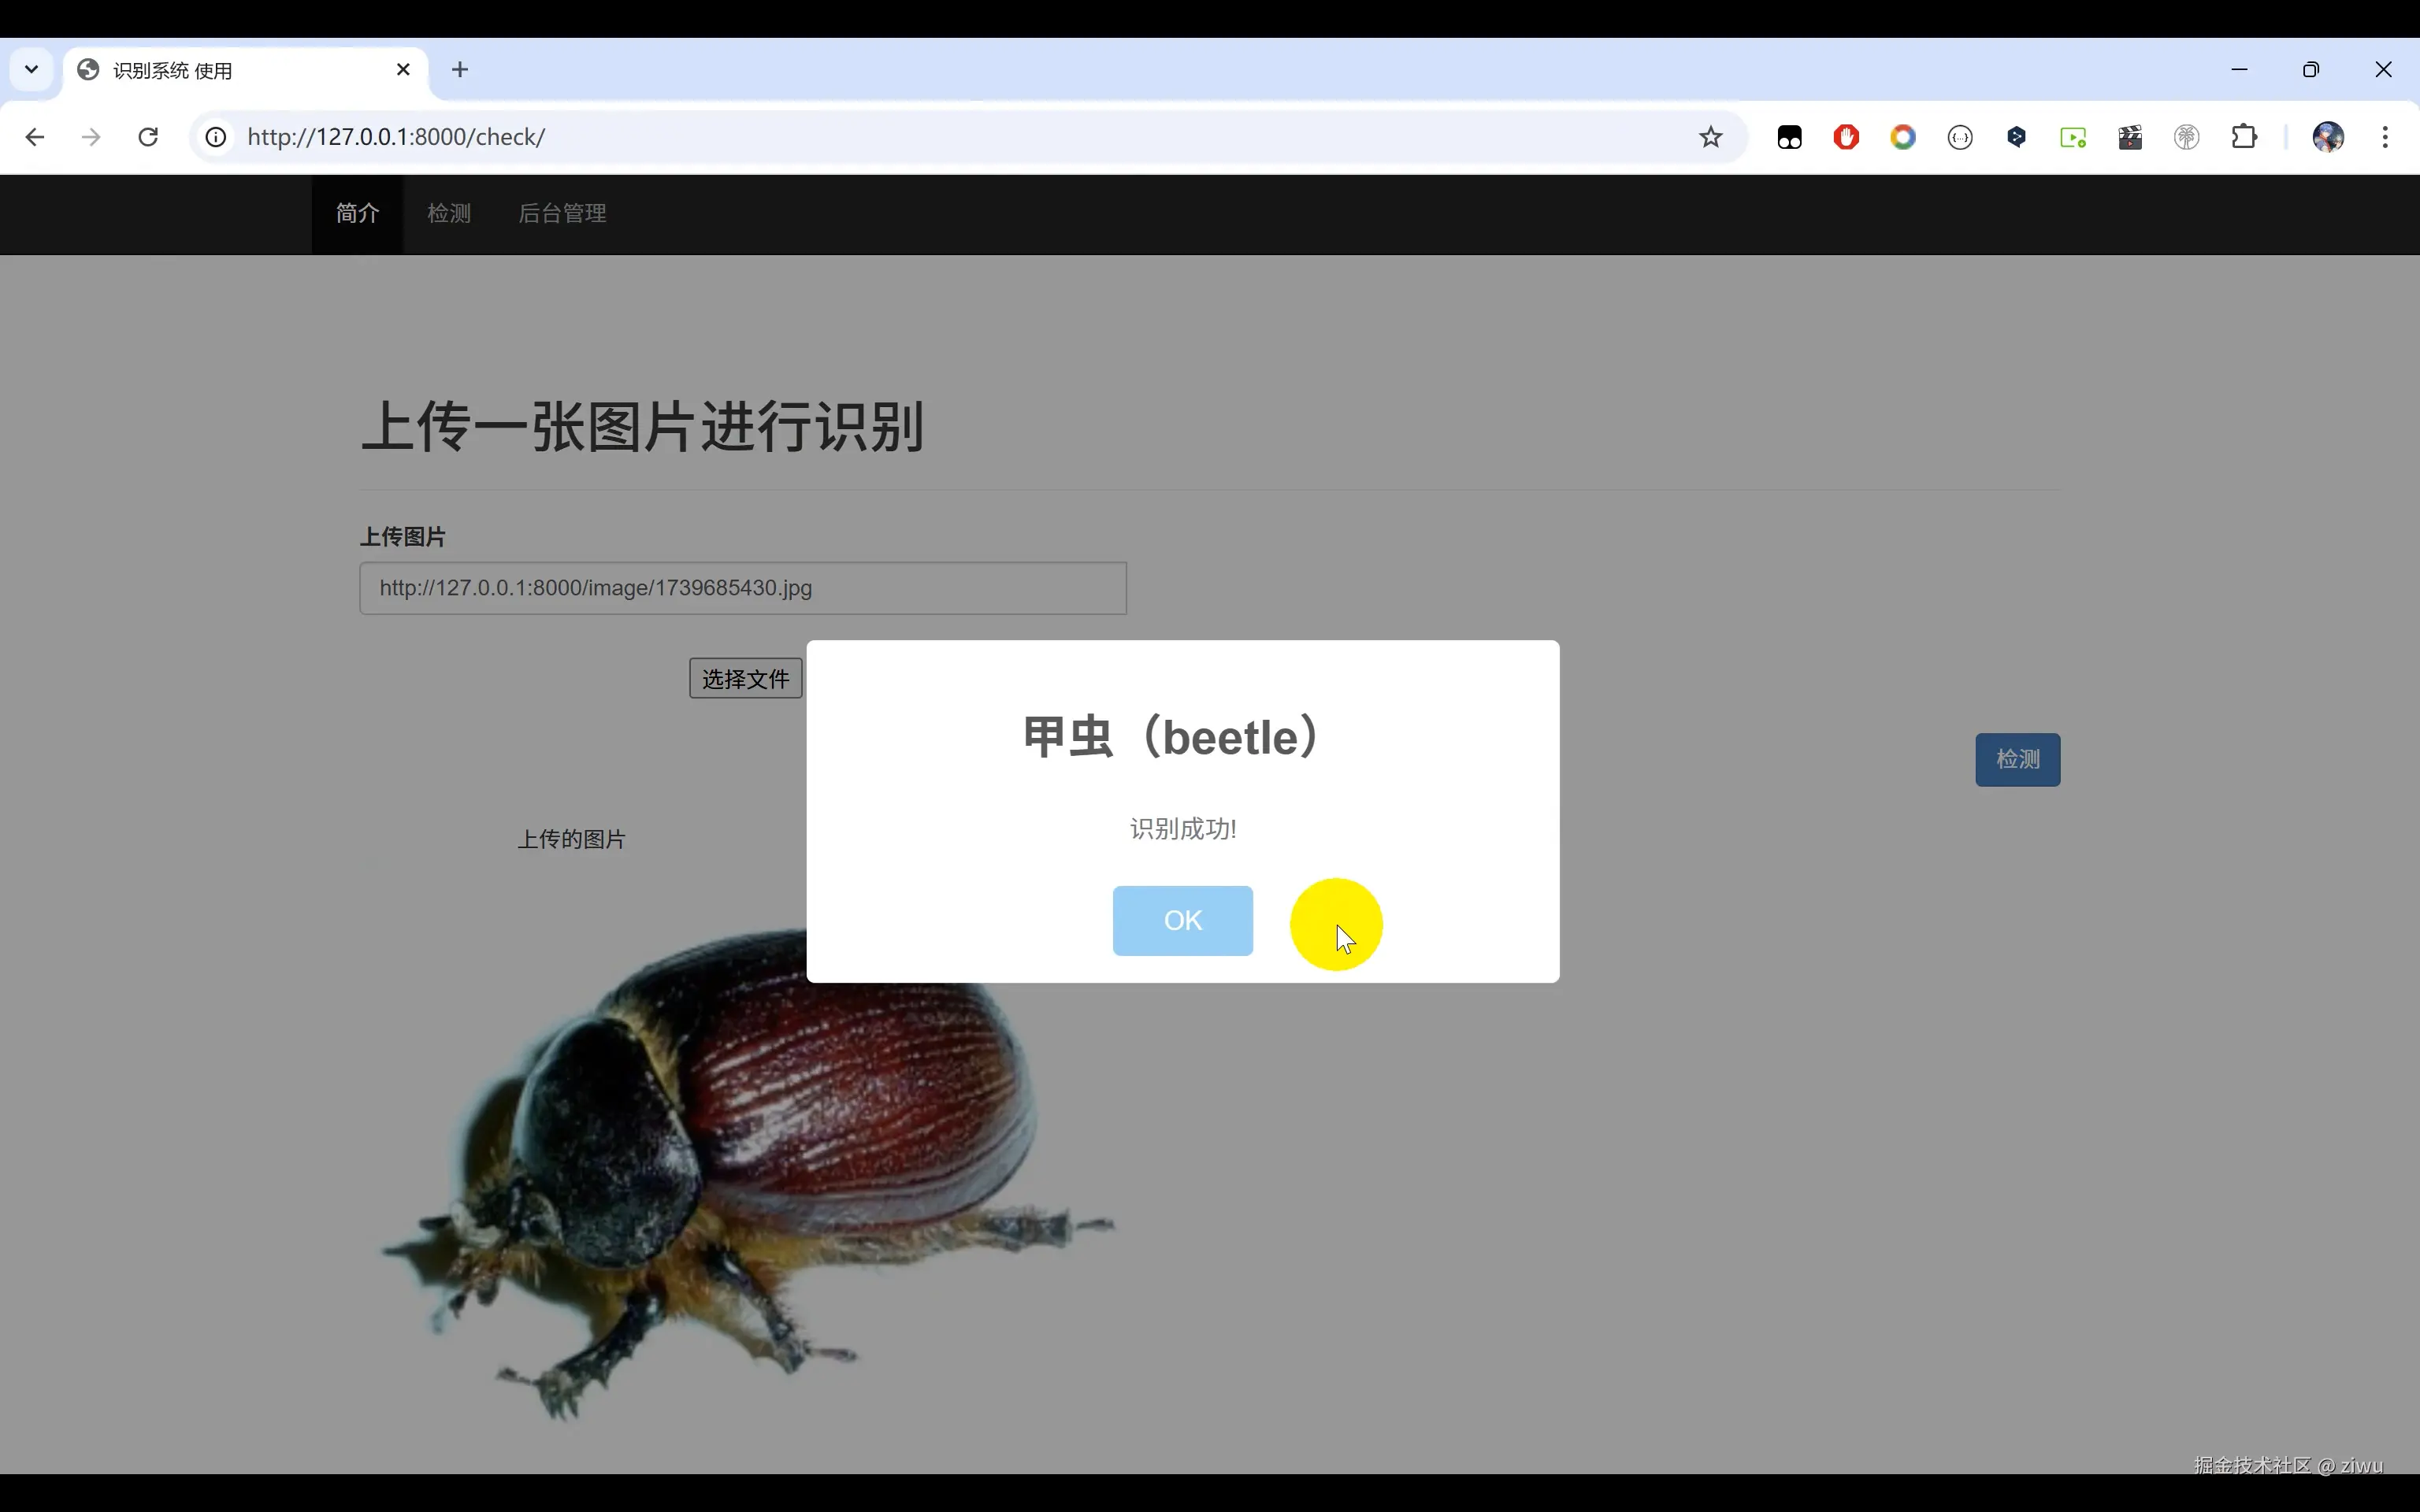Open the palm tree extension icon
The image size is (2420, 1512).
coord(2187,137)
